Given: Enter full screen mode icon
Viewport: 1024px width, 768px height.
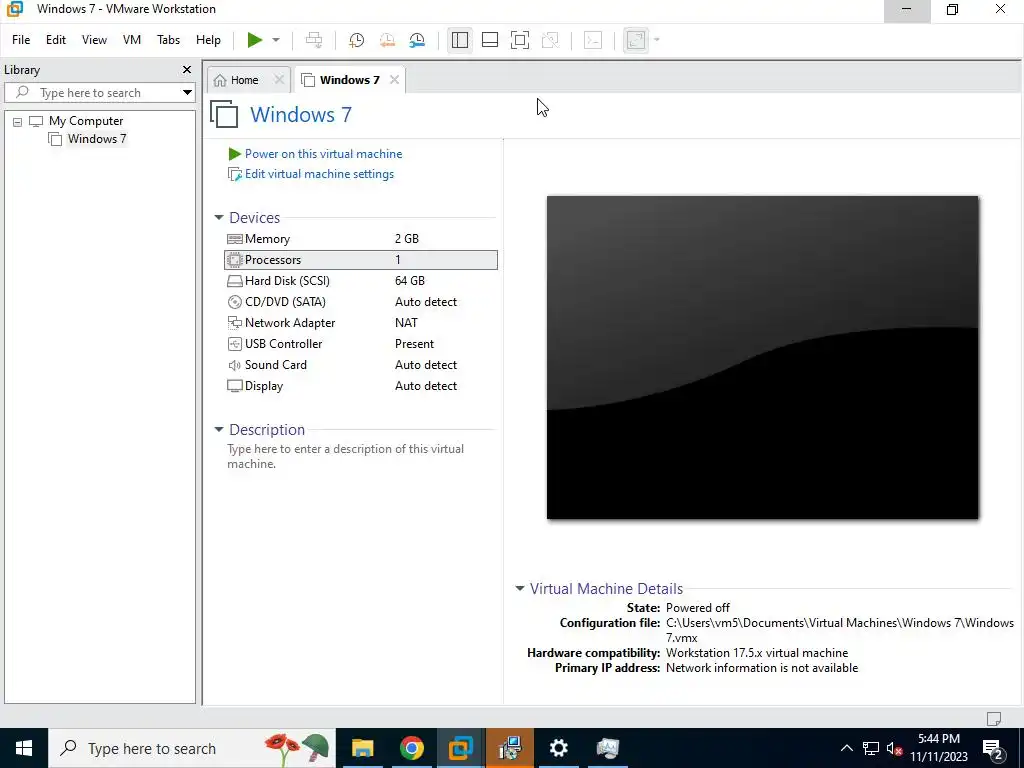Looking at the screenshot, I should pyautogui.click(x=520, y=40).
